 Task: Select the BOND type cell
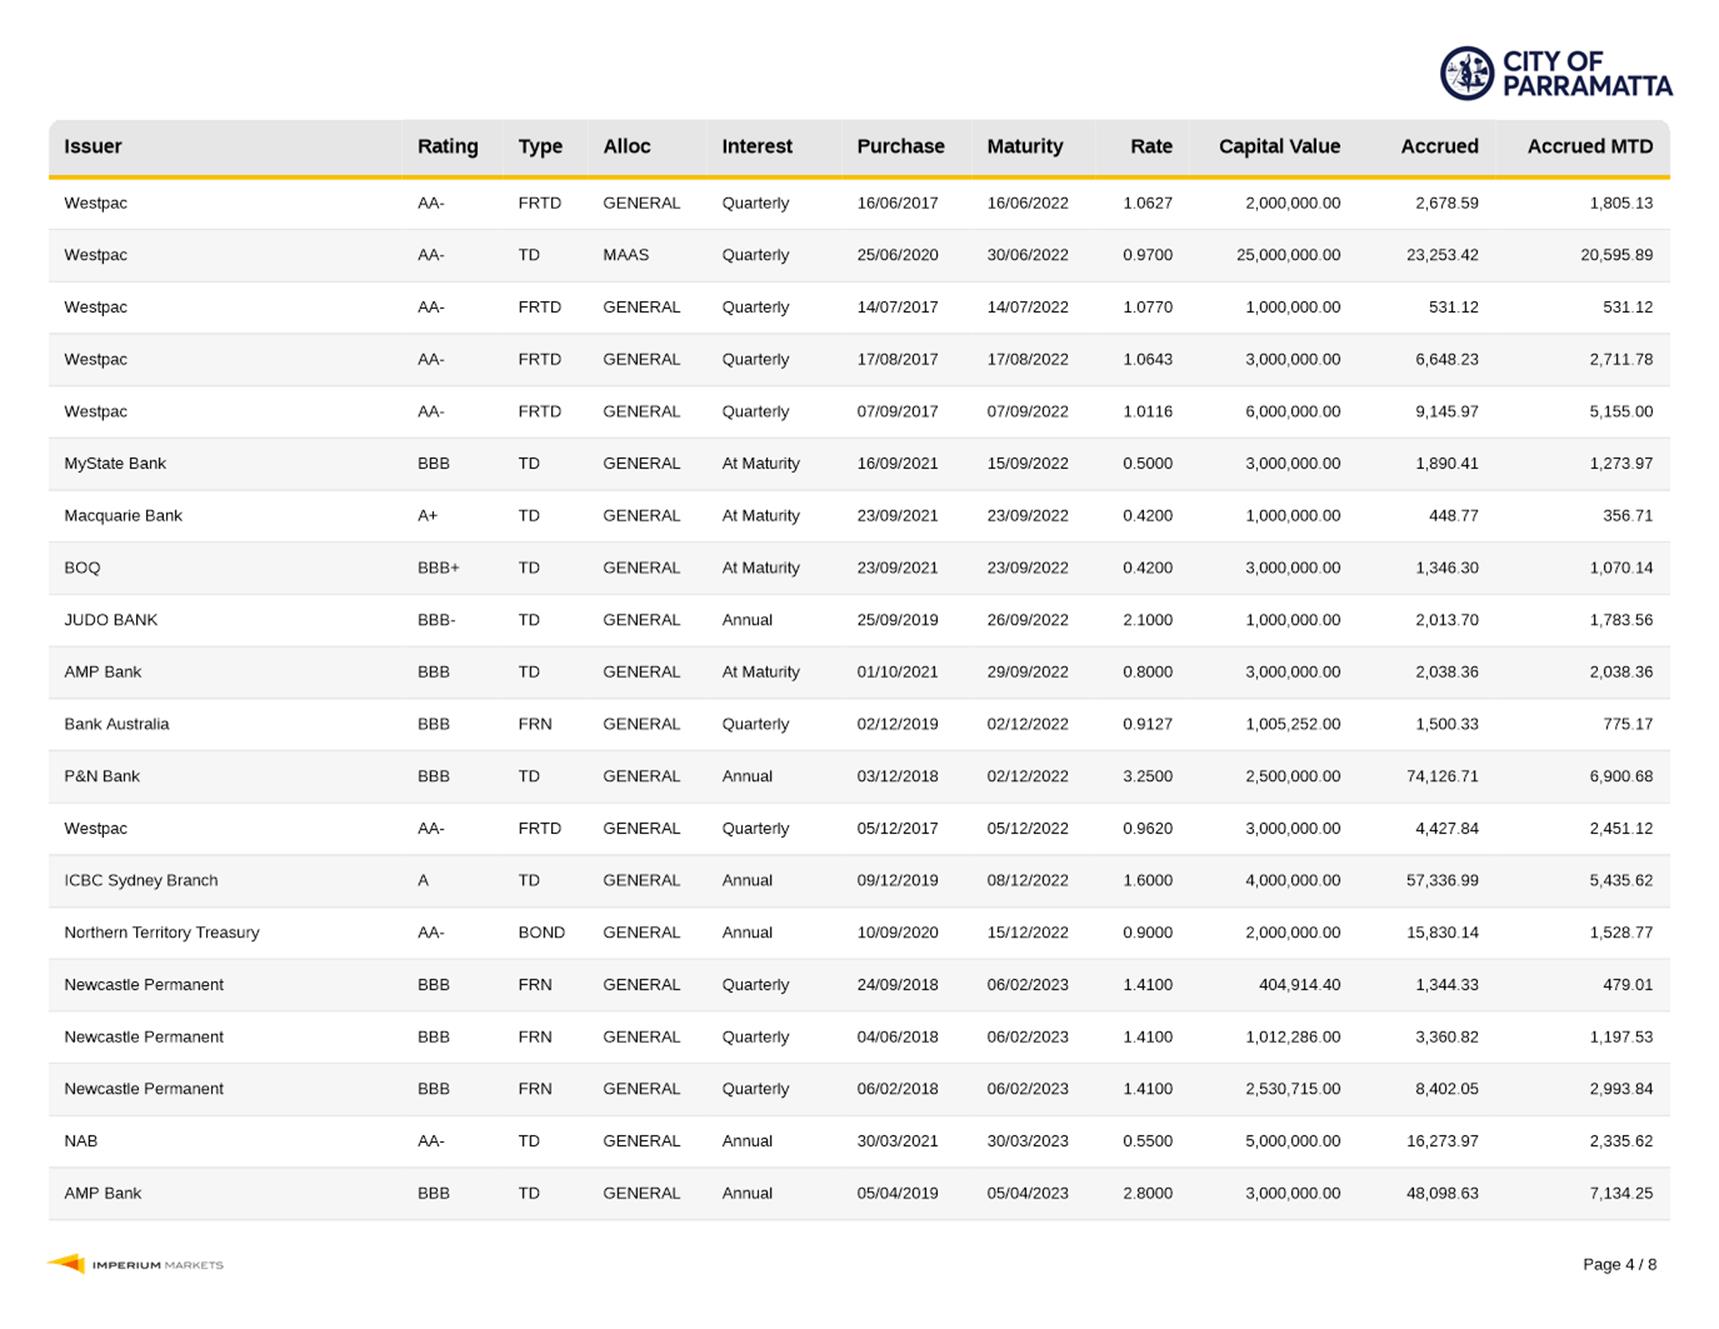pos(541,932)
